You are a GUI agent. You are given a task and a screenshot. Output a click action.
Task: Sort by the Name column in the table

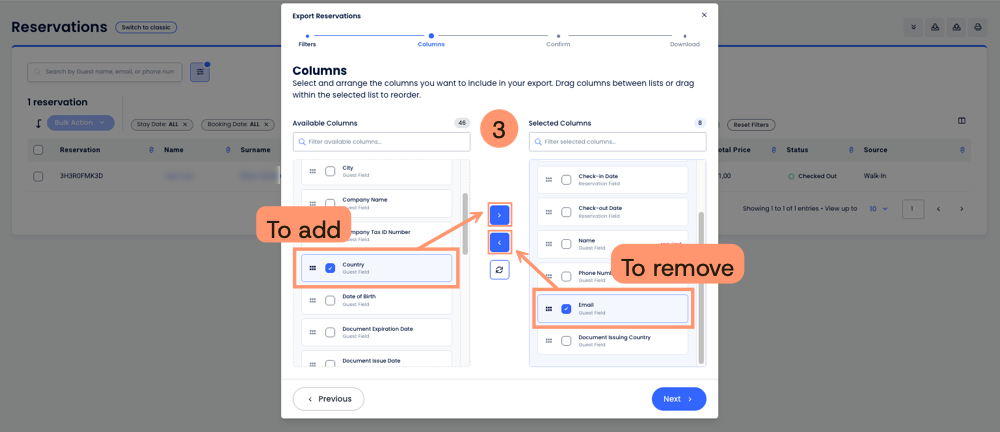pos(228,150)
